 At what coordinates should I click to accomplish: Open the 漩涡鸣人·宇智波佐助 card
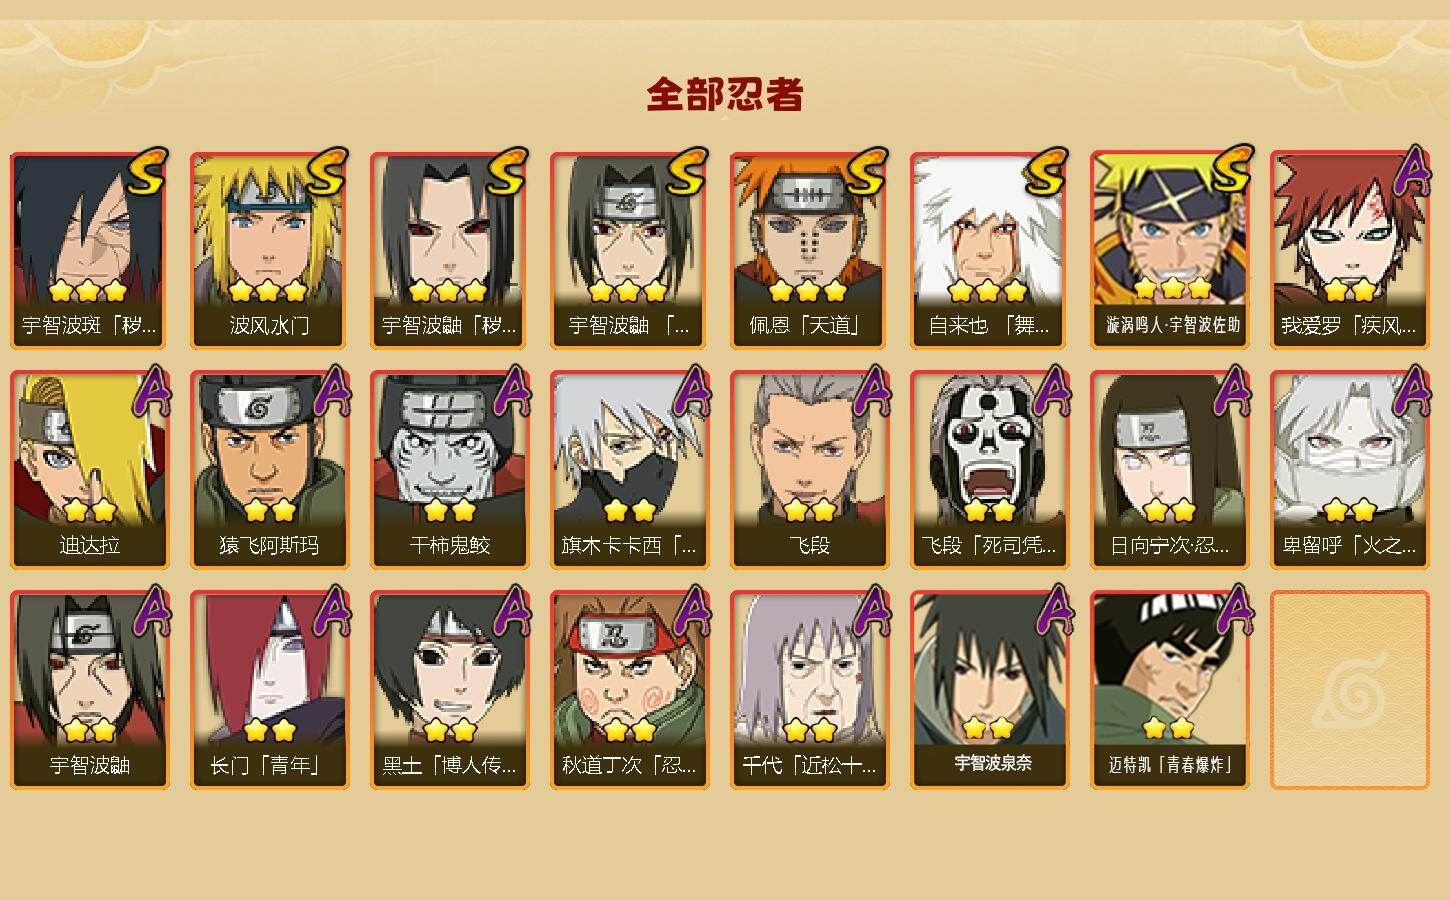tap(1169, 250)
